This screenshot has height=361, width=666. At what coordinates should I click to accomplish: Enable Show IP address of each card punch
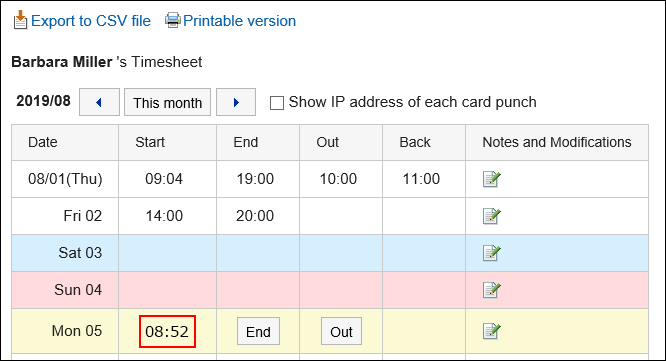277,103
